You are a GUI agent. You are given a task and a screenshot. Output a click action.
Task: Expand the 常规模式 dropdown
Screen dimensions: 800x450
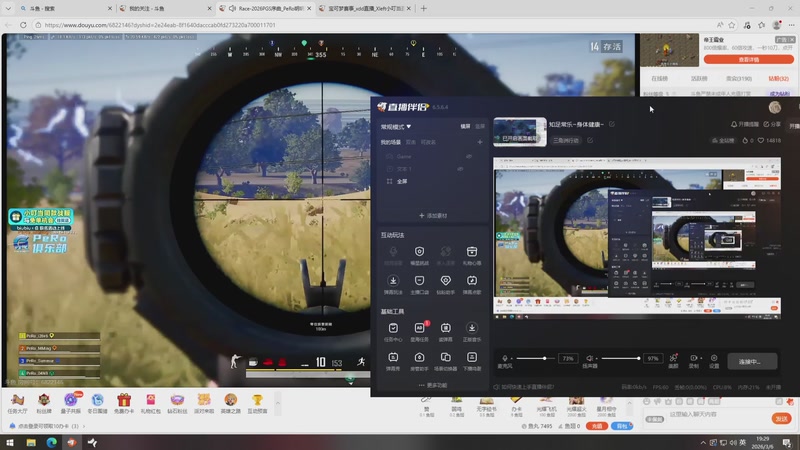(396, 127)
